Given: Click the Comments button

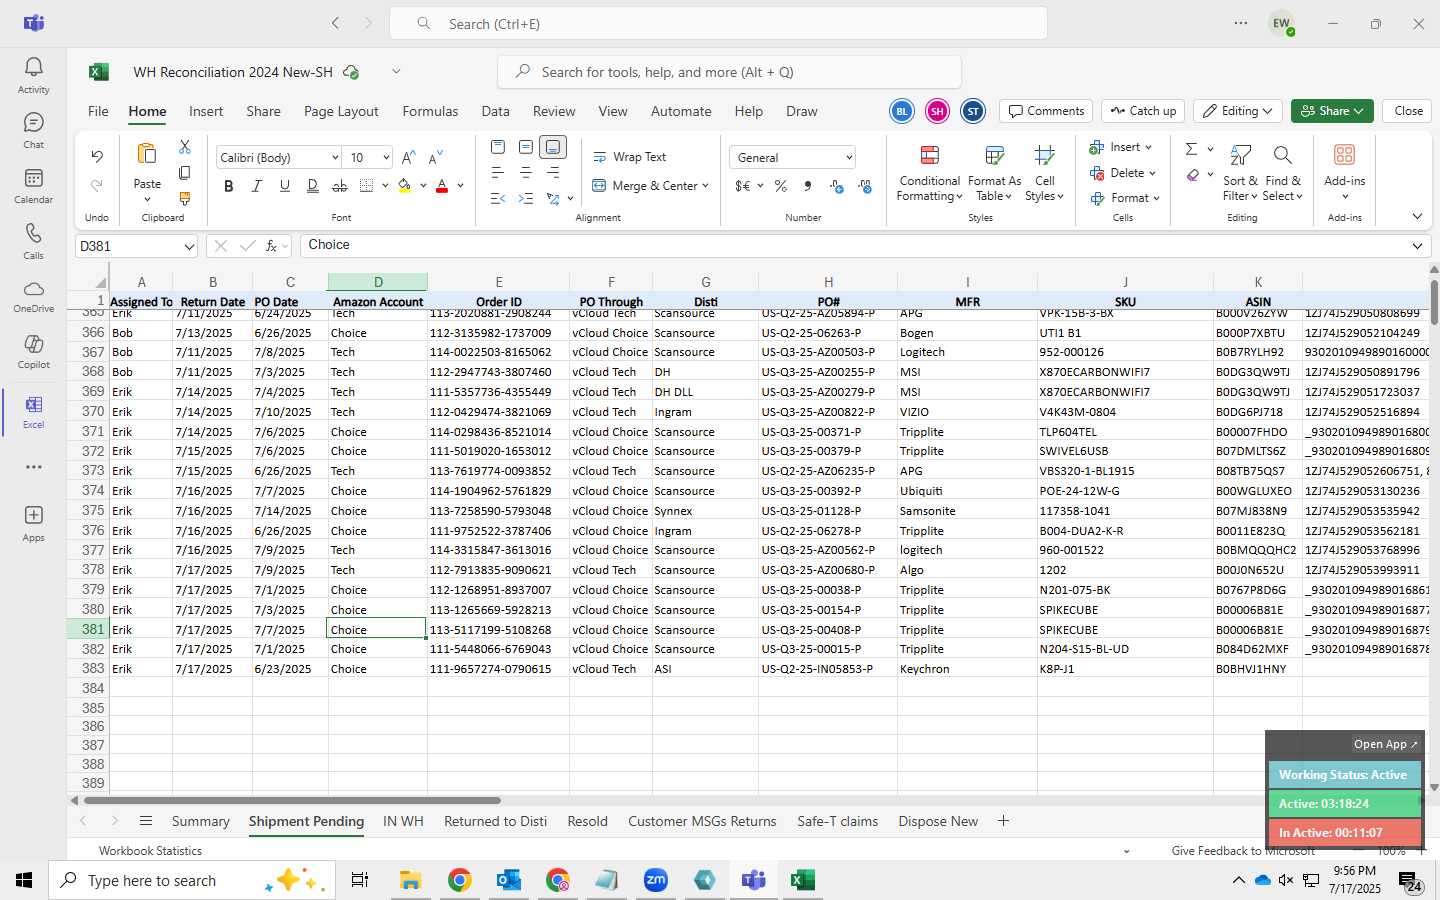Looking at the screenshot, I should click(1046, 111).
